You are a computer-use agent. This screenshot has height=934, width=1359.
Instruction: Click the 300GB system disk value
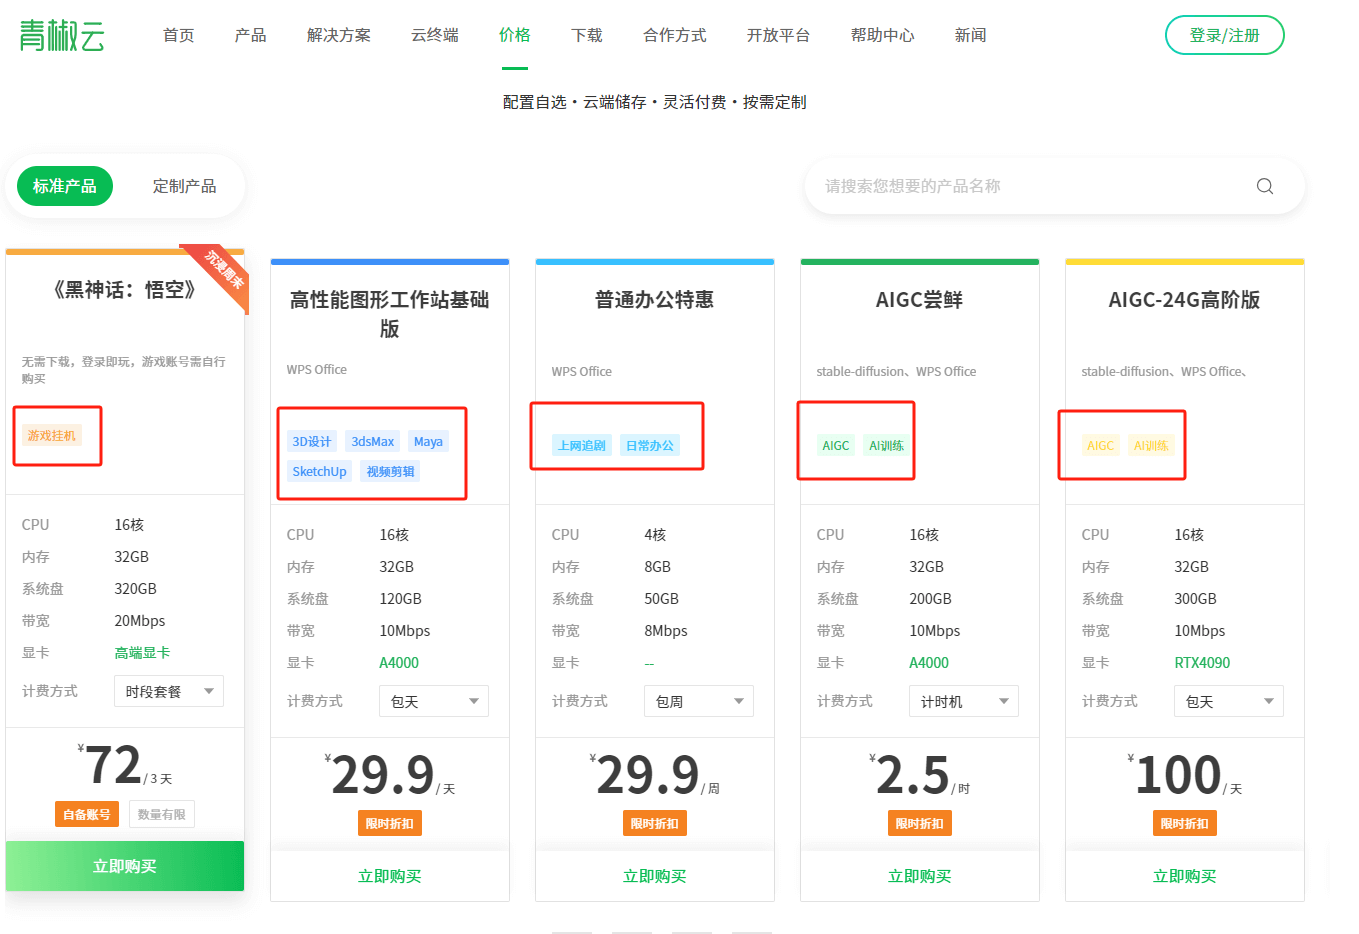click(1195, 598)
